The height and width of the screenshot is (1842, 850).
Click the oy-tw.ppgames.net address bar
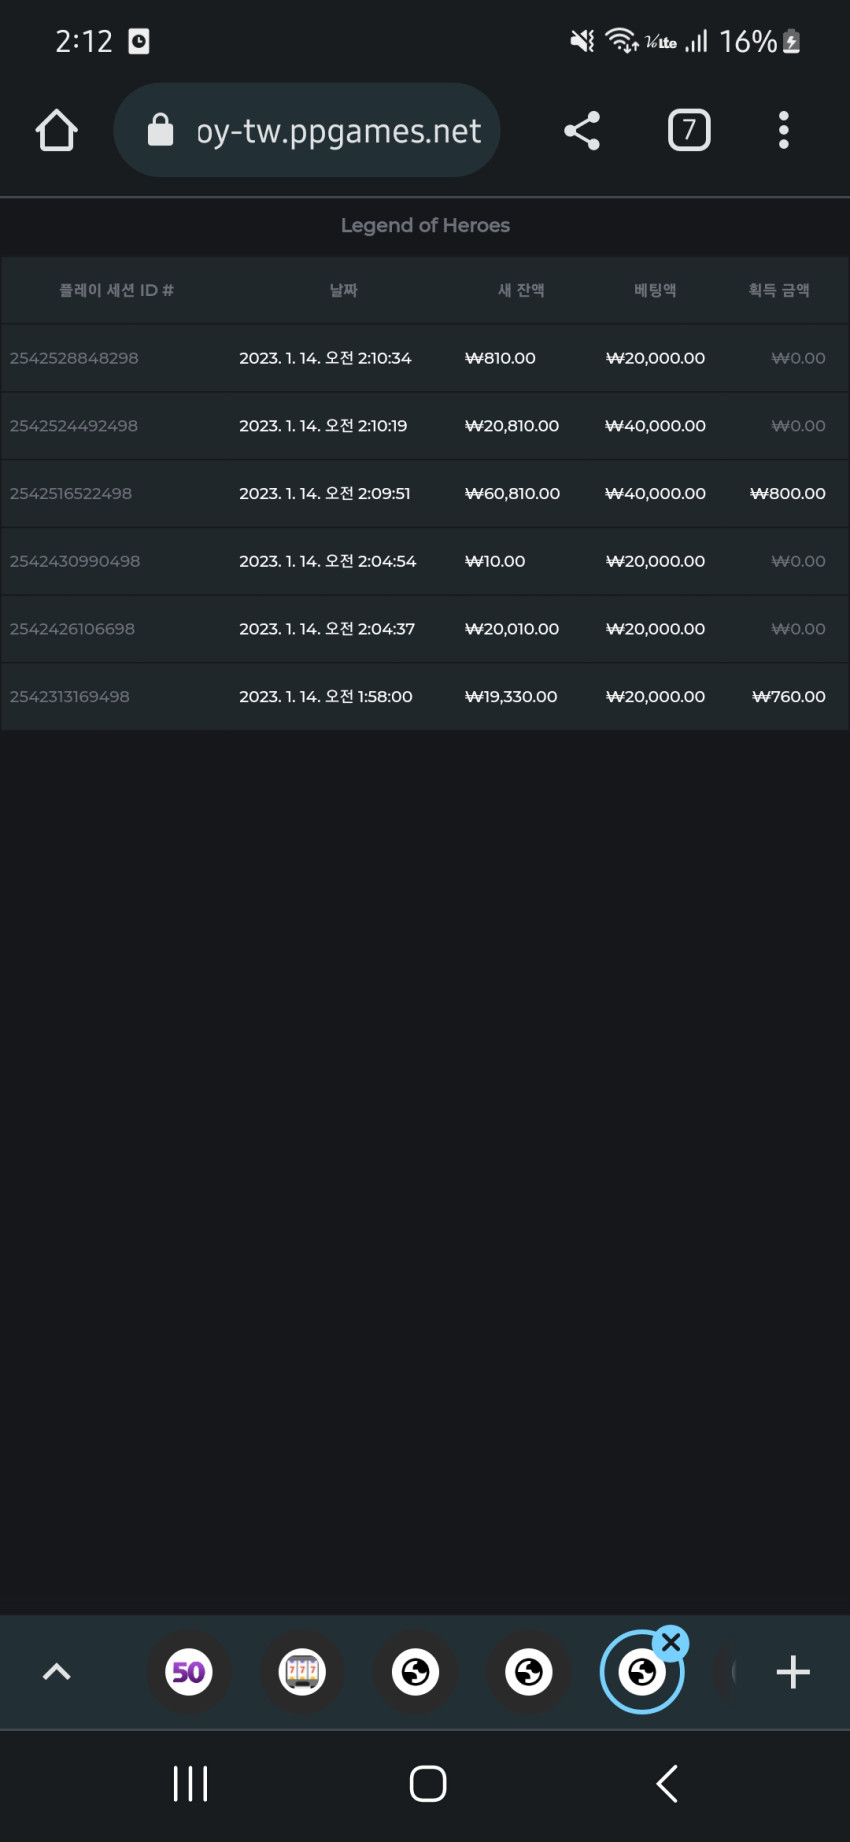pos(307,130)
